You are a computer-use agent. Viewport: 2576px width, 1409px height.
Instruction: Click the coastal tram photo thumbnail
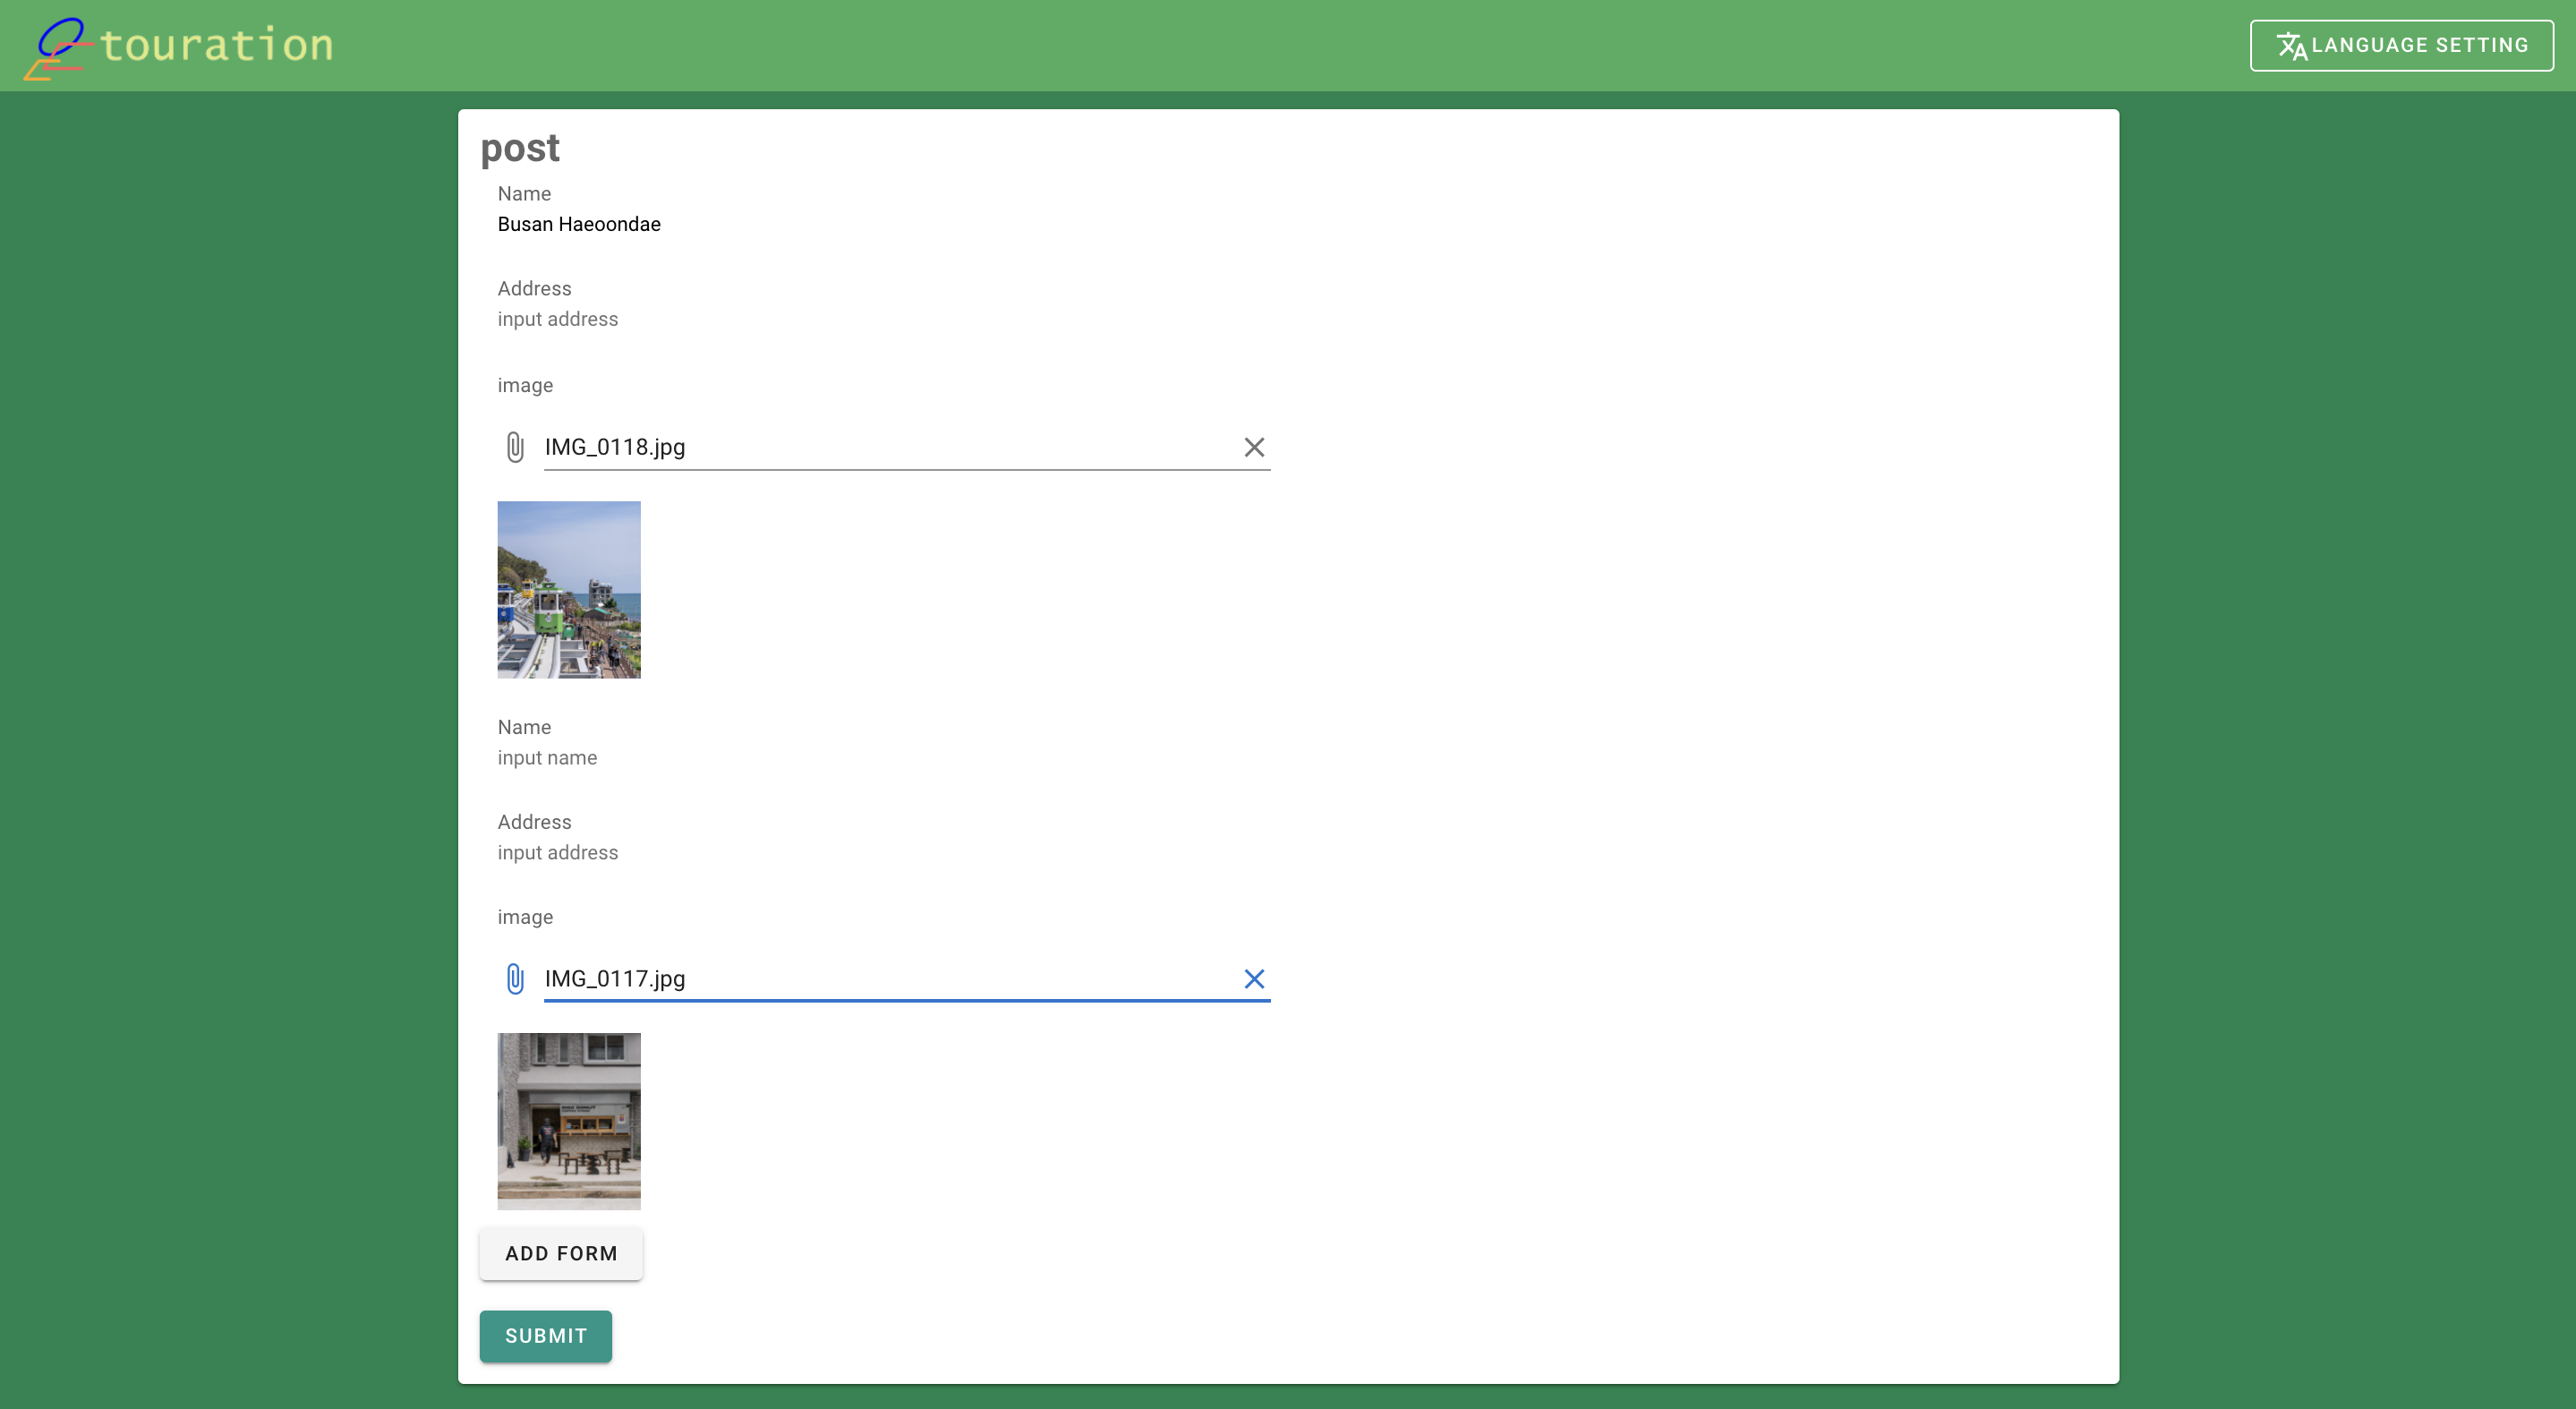click(569, 590)
